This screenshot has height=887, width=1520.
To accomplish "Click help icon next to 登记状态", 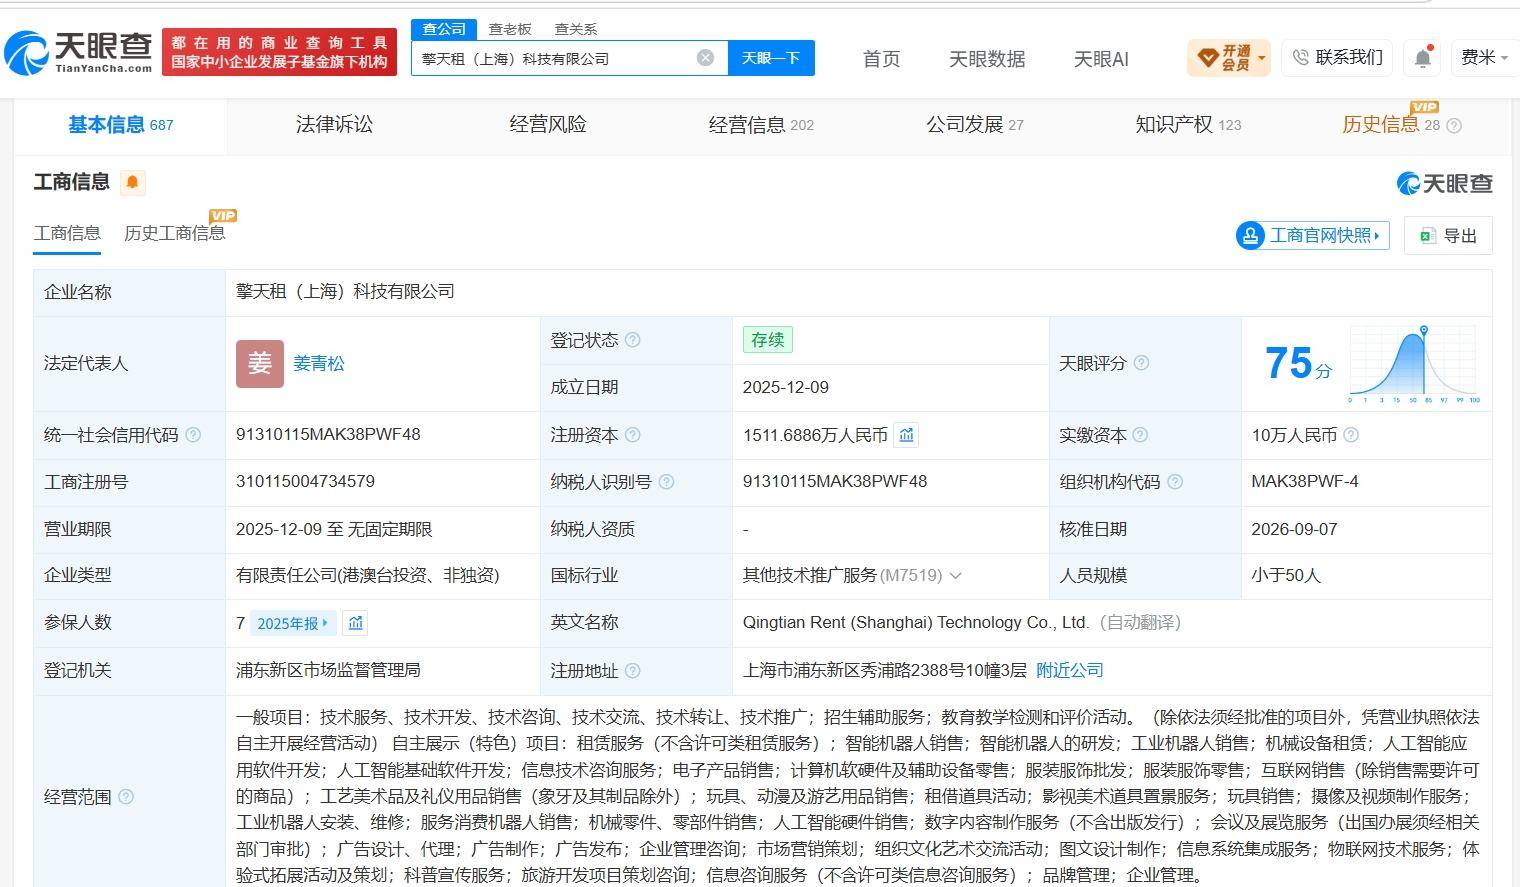I will [632, 340].
